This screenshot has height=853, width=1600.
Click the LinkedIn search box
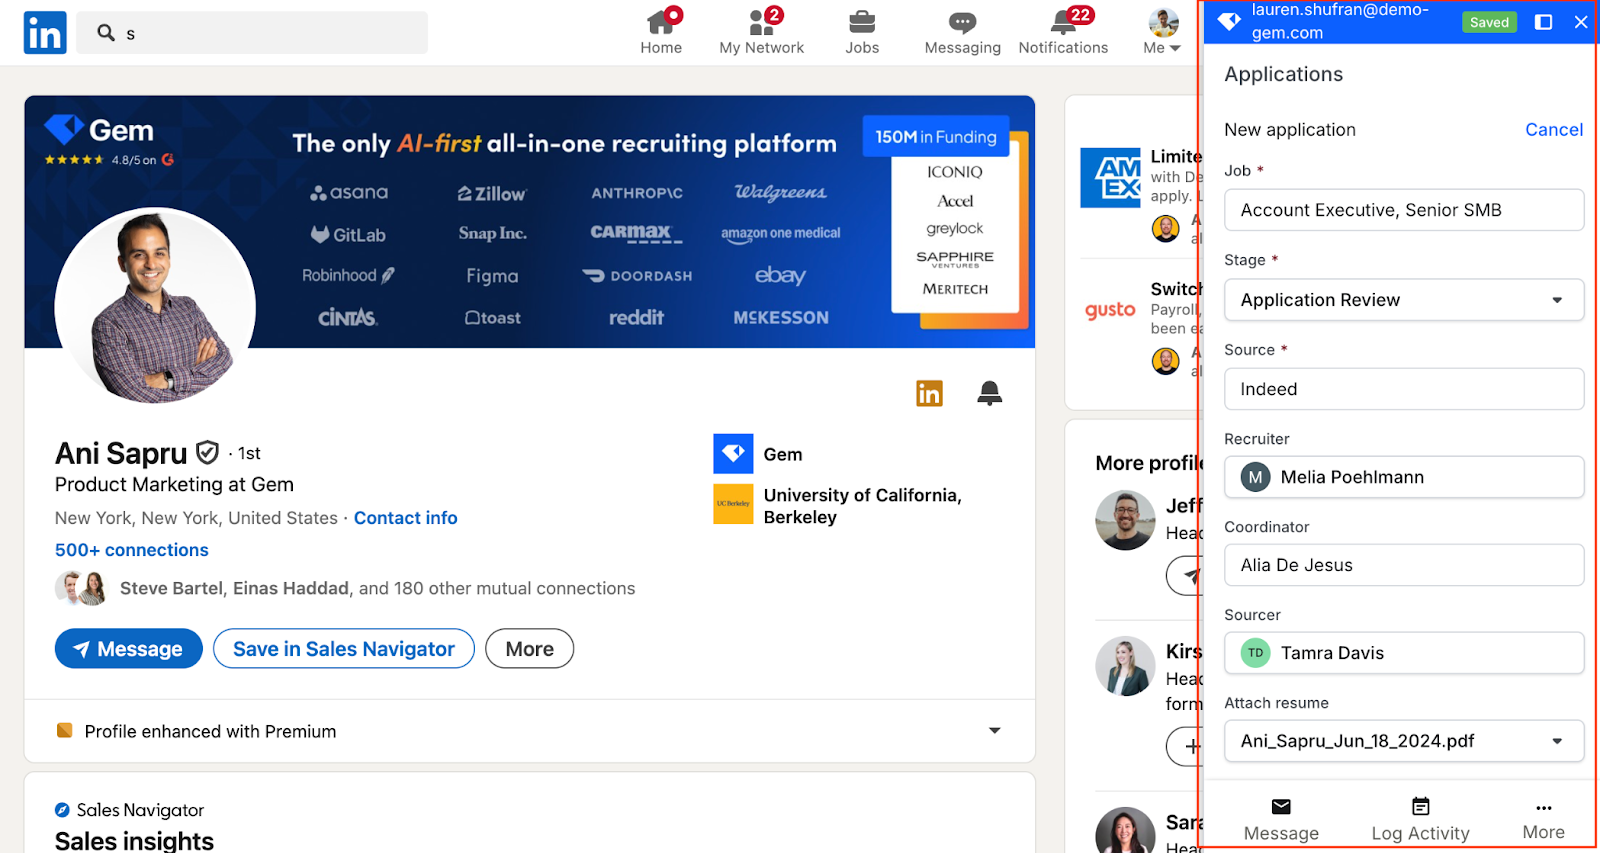[252, 33]
